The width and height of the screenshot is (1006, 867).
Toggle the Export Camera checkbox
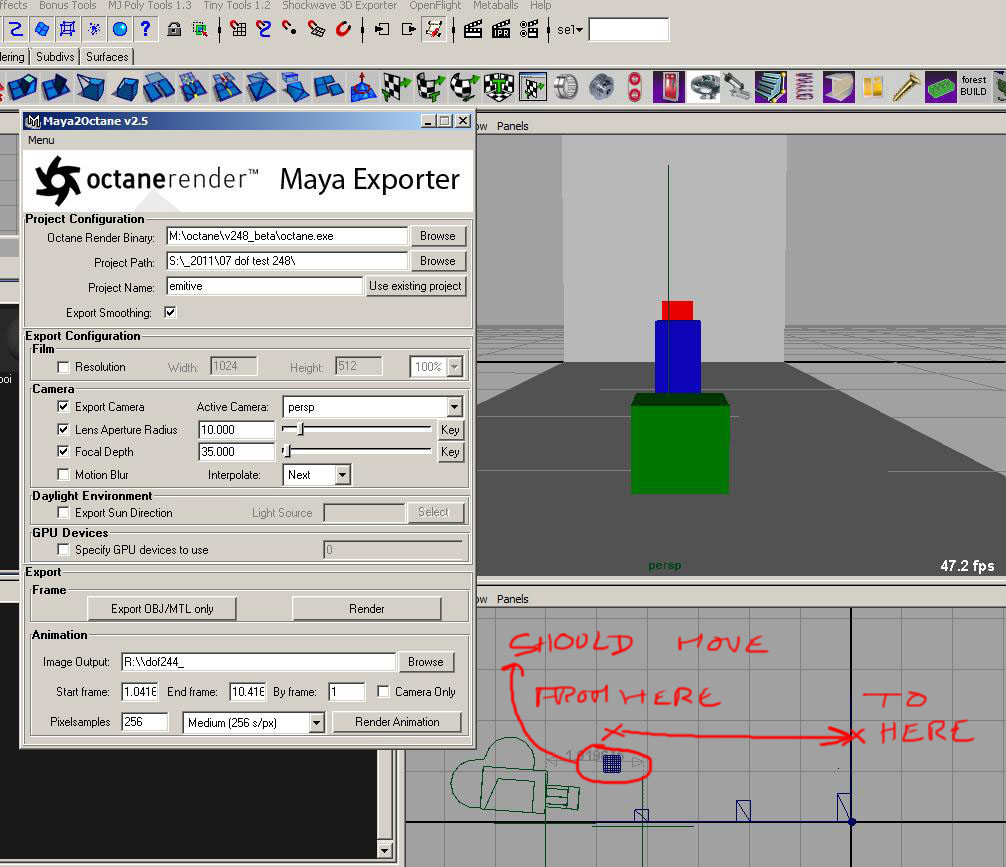(x=63, y=406)
